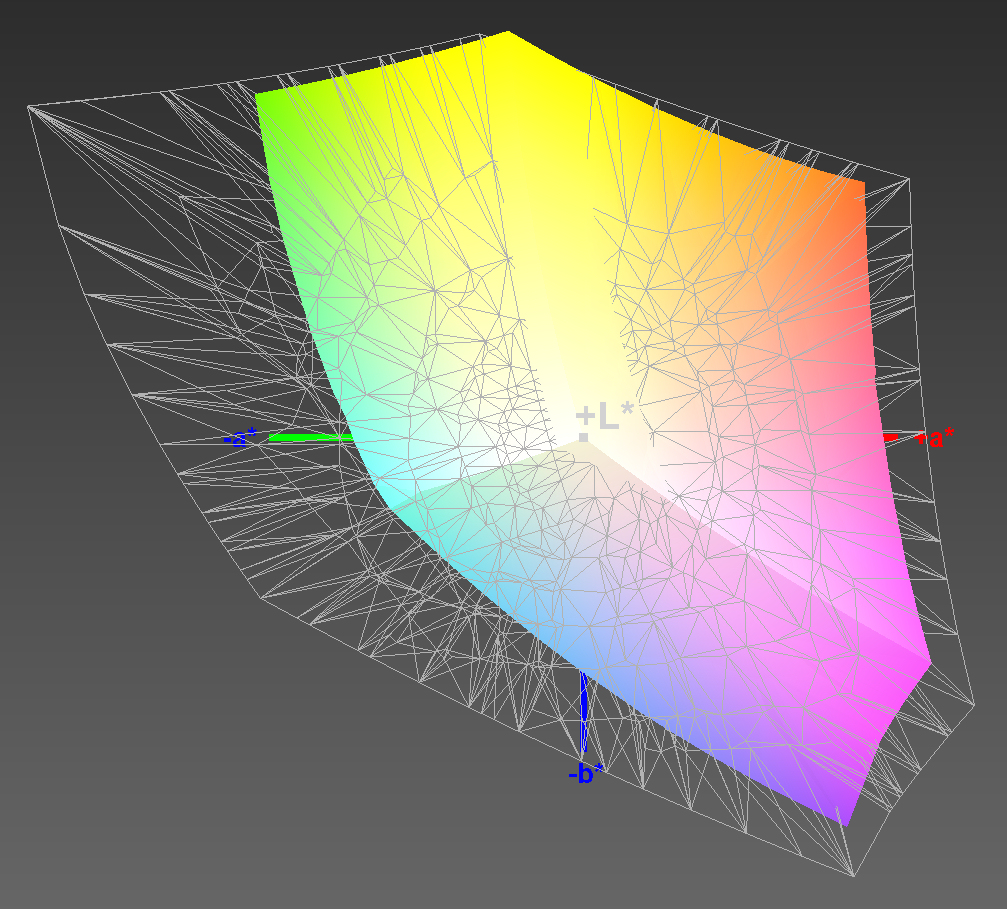Click the green -a* axis line

pos(311,437)
